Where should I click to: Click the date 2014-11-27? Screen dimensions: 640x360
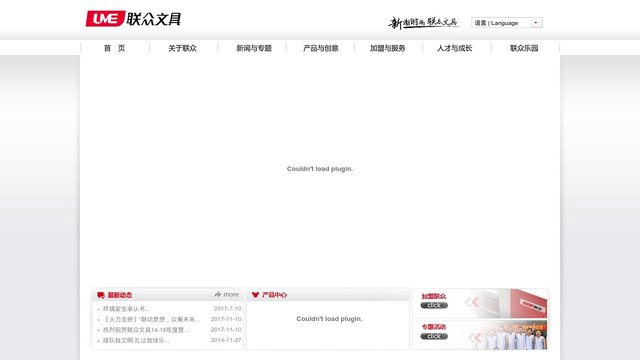coord(226,340)
